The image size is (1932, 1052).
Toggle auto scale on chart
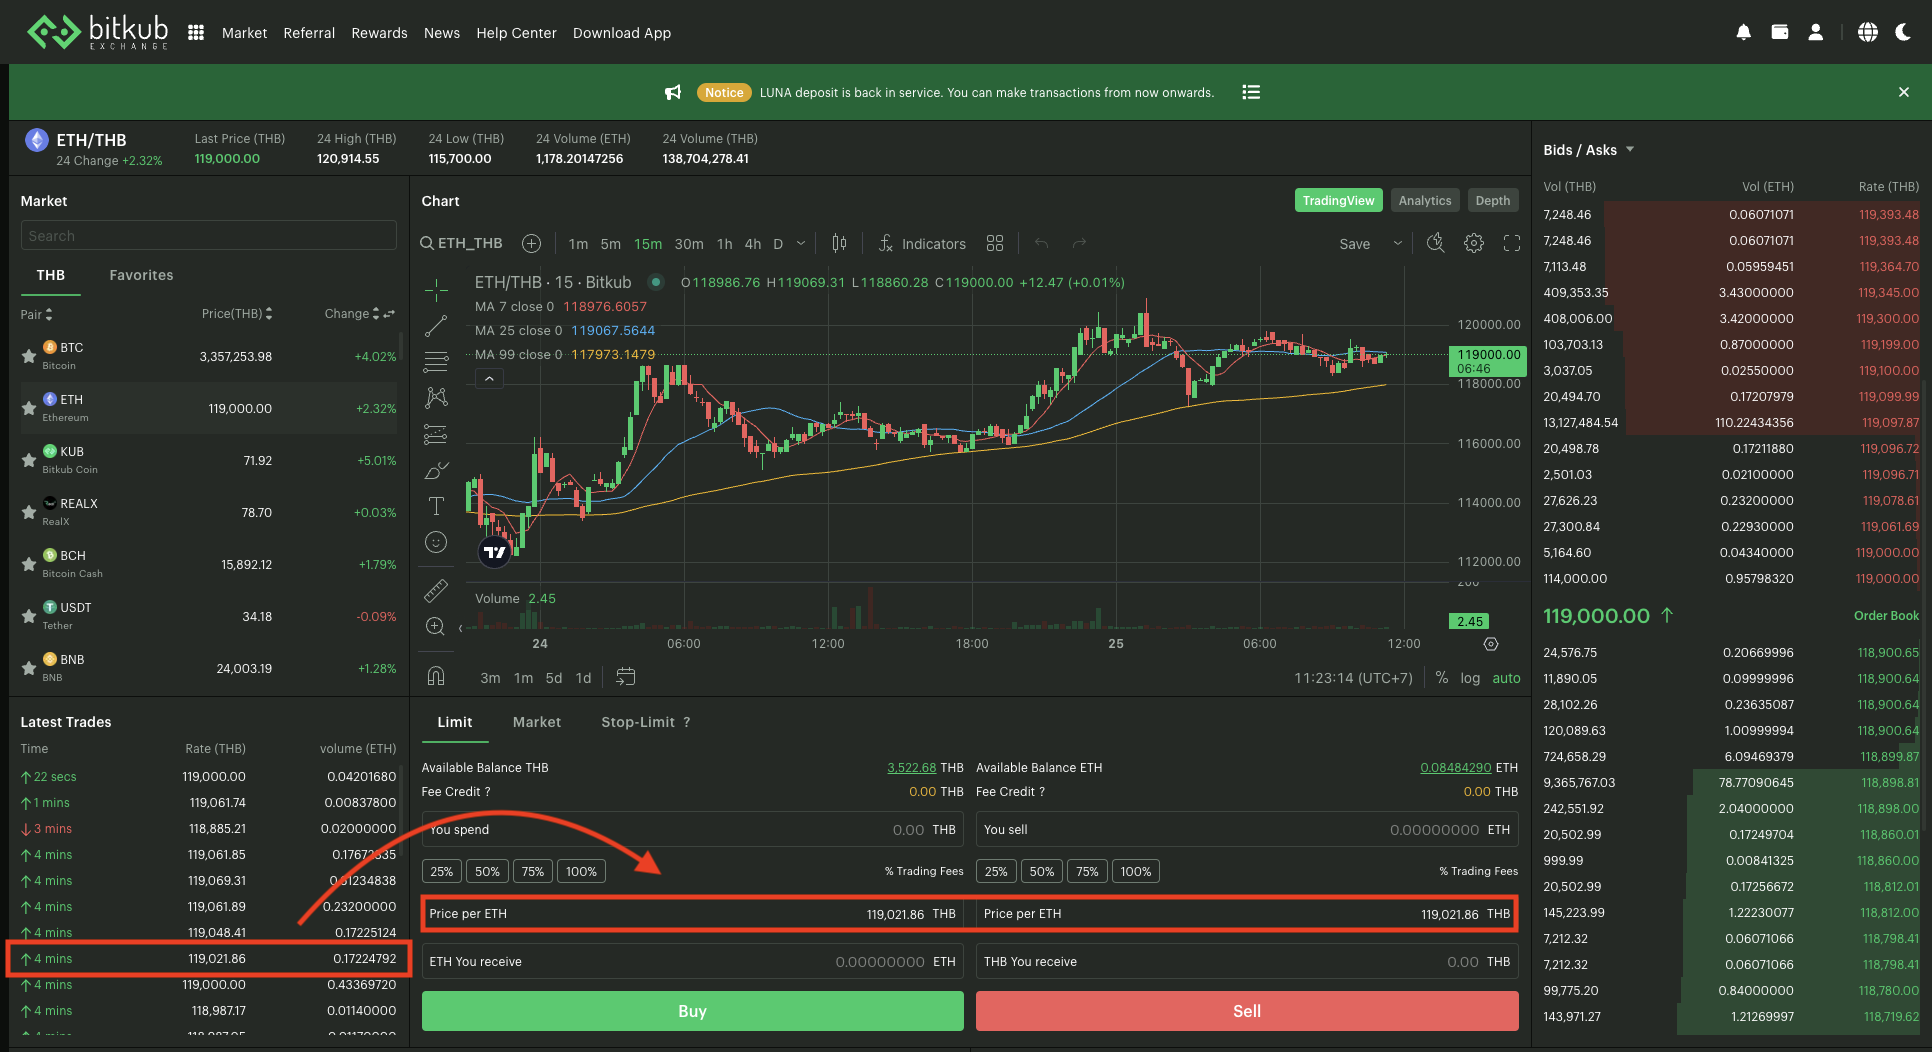(1506, 677)
